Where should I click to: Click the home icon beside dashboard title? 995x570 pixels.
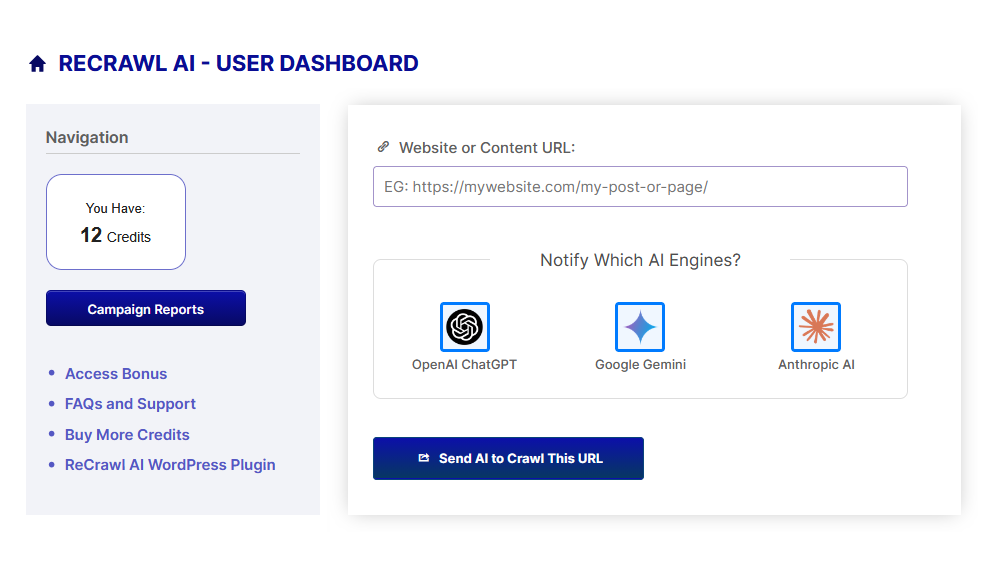click(38, 64)
